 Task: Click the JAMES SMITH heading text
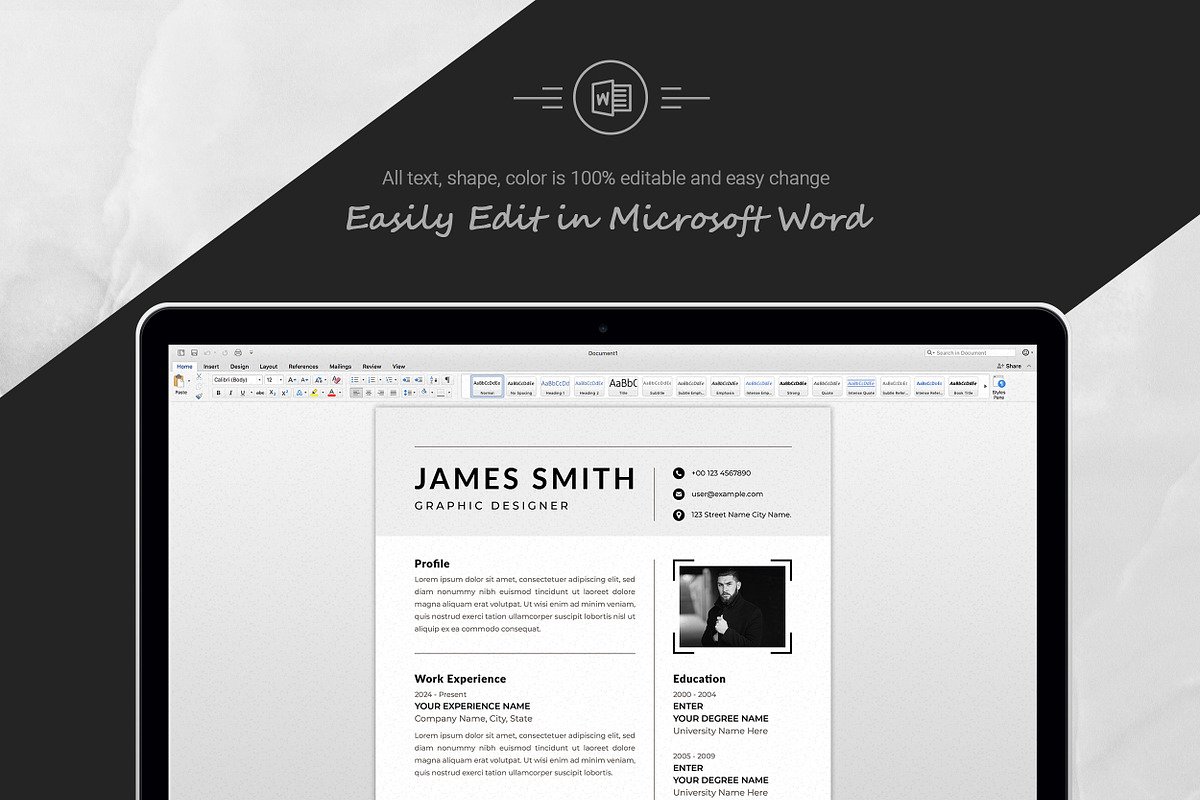pos(525,478)
